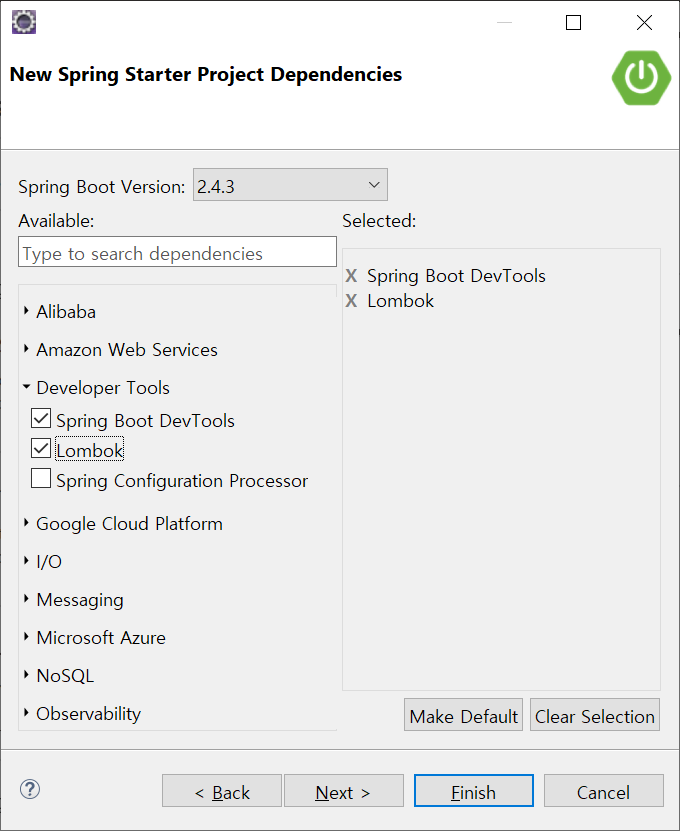This screenshot has height=831, width=680.
Task: Click the Eclipse gear icon in title bar
Action: [x=24, y=21]
